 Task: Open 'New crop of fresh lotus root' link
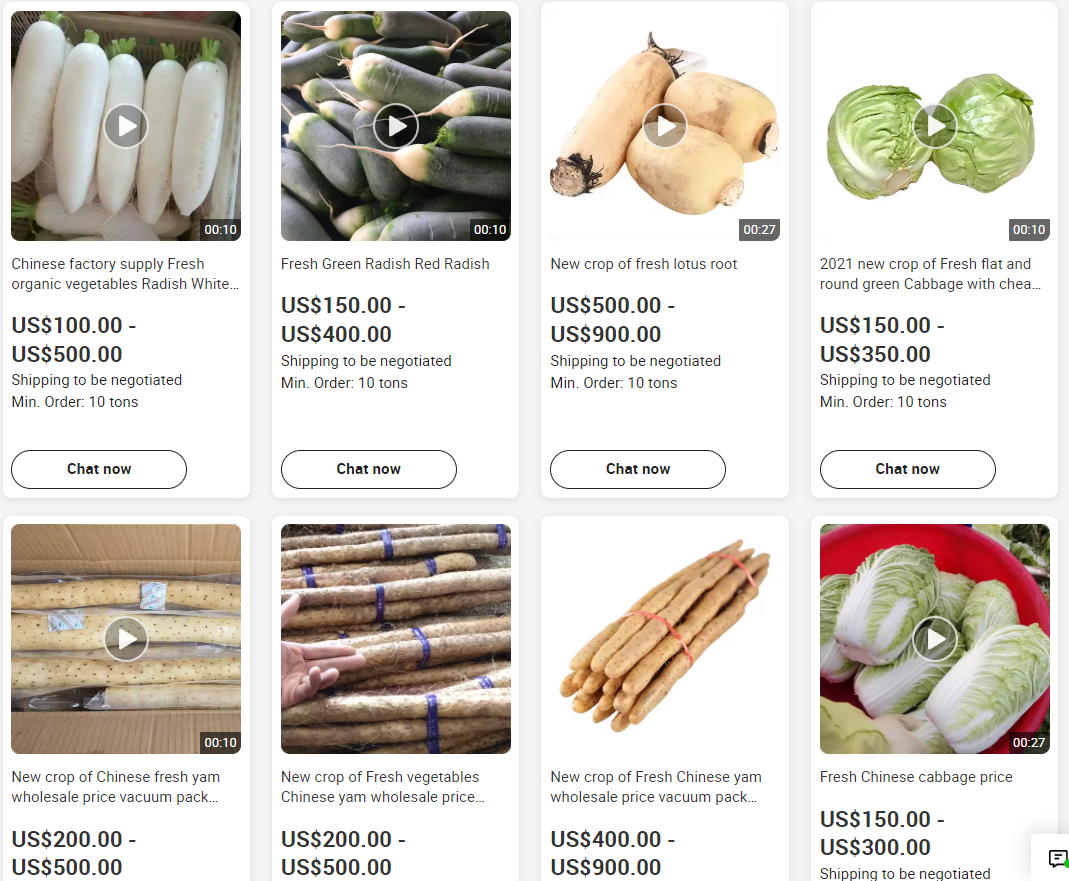point(644,264)
